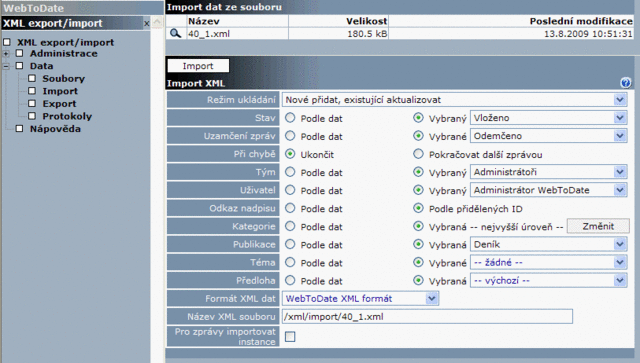Select Předloha Vybraná radio
The height and width of the screenshot is (363, 640).
click(x=418, y=281)
